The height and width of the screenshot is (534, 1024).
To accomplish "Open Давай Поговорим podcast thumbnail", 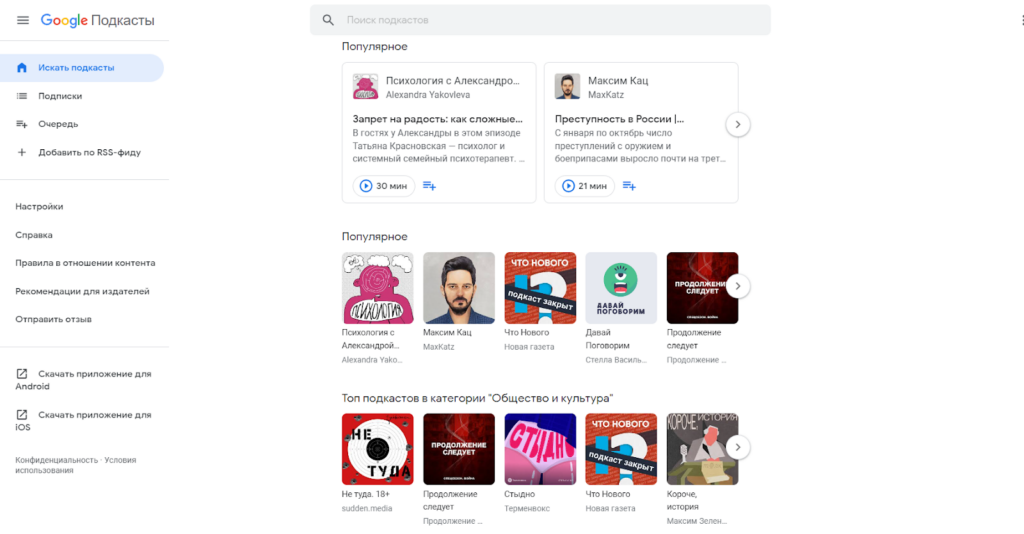I will pos(621,289).
